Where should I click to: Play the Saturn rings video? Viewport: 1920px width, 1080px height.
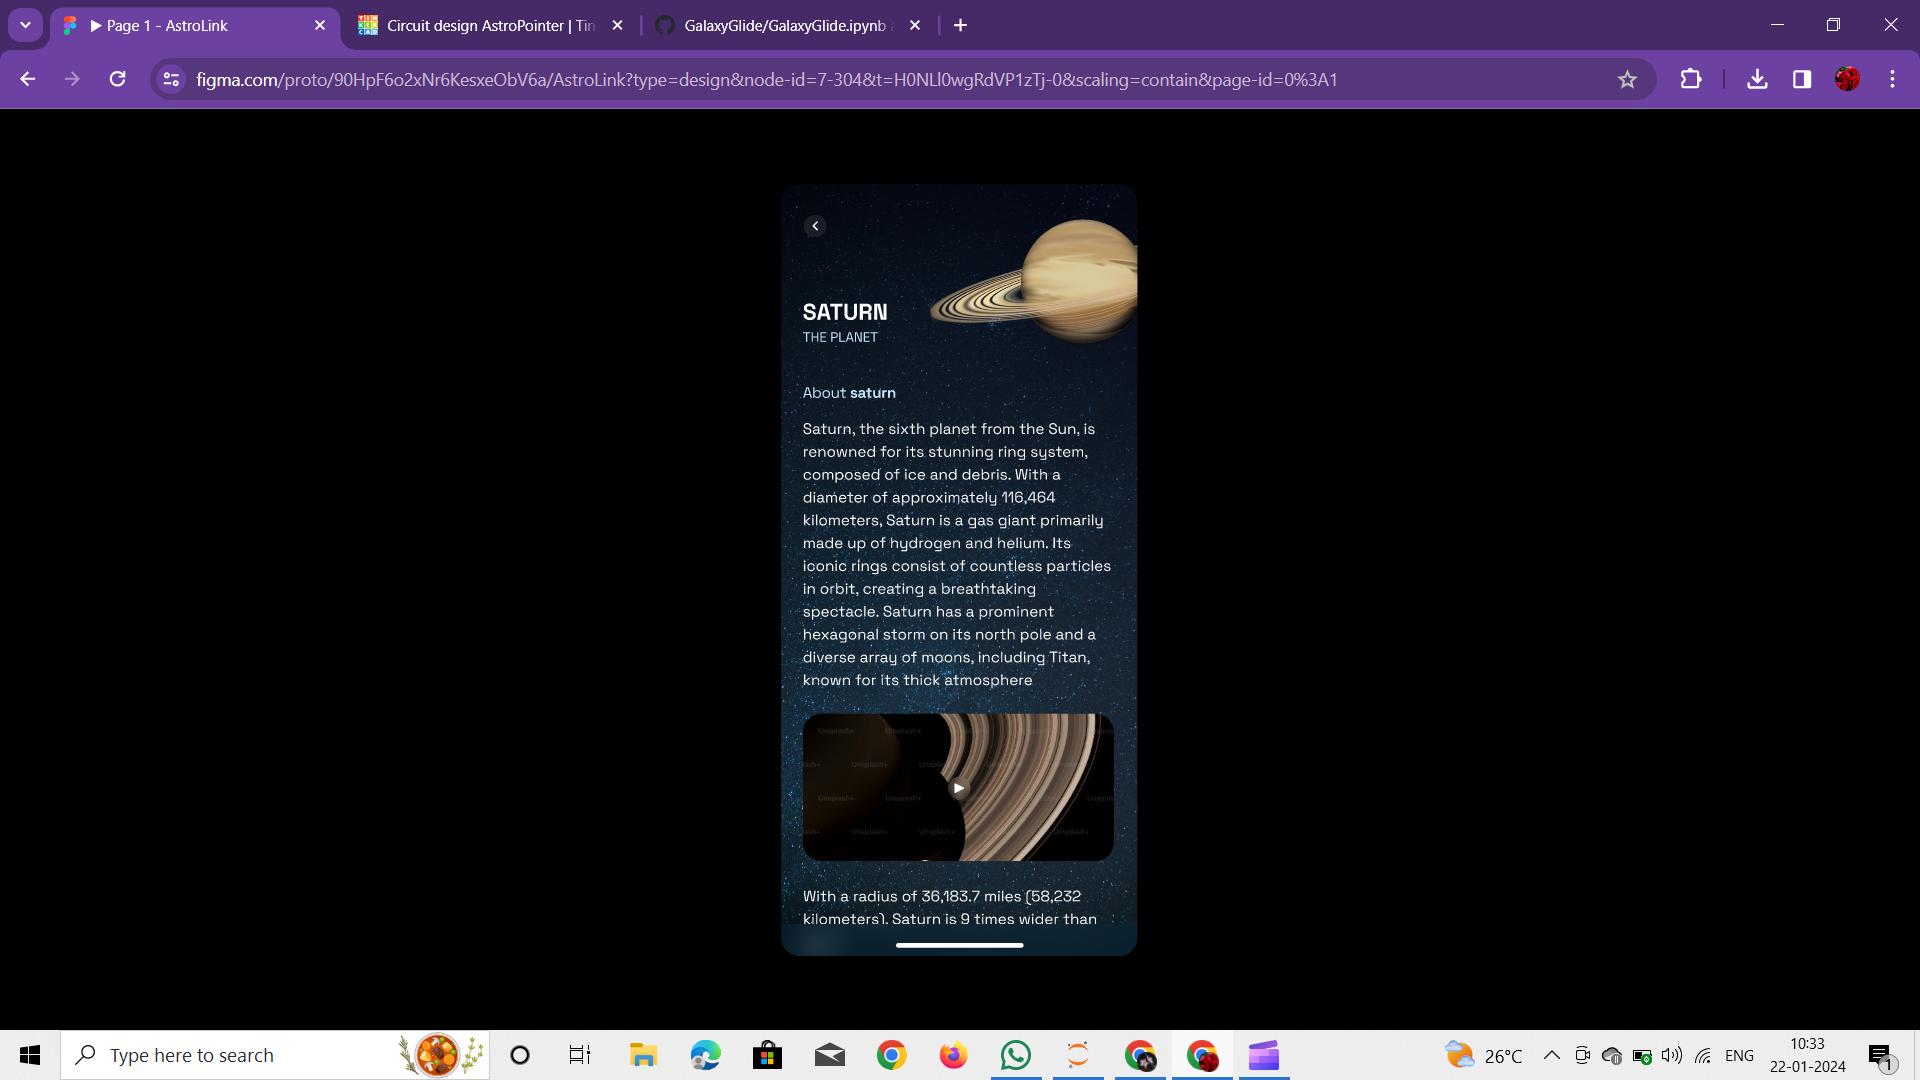[x=958, y=788]
